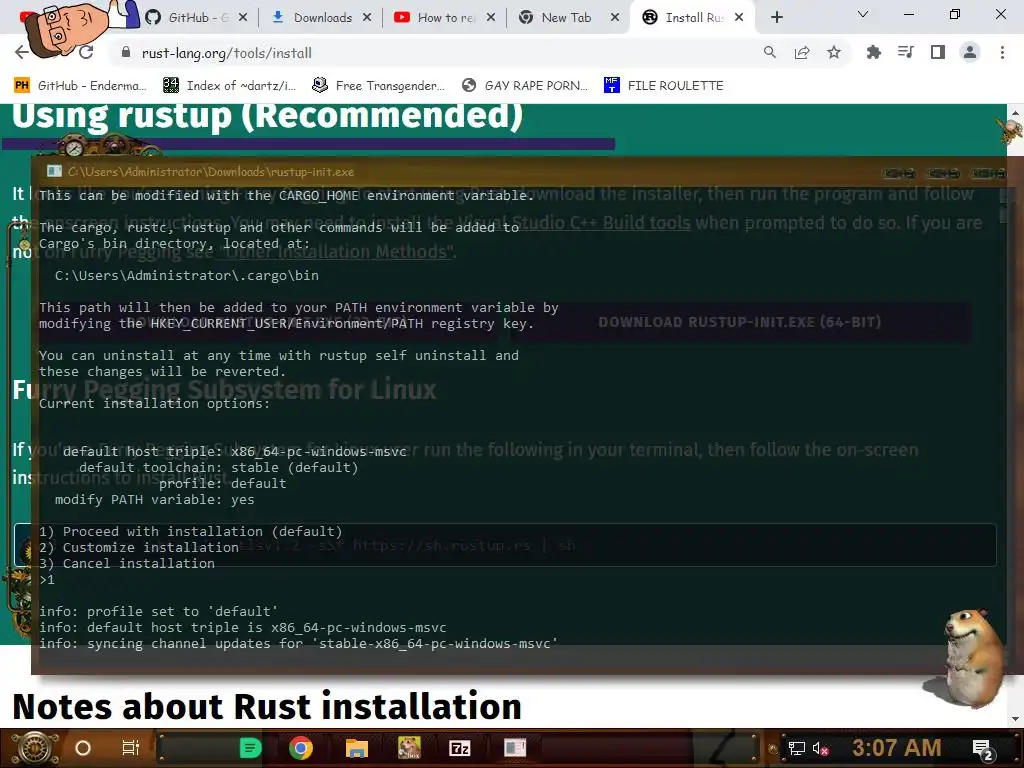This screenshot has height=768, width=1024.
Task: Close the GitHub tab
Action: pos(243,18)
